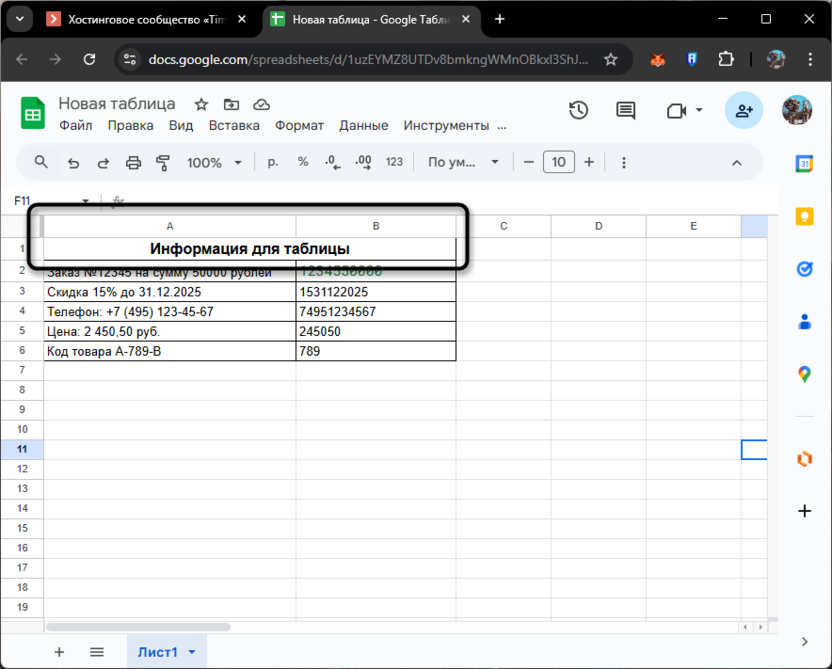Star the spreadsheet Новая таблица

(x=201, y=104)
